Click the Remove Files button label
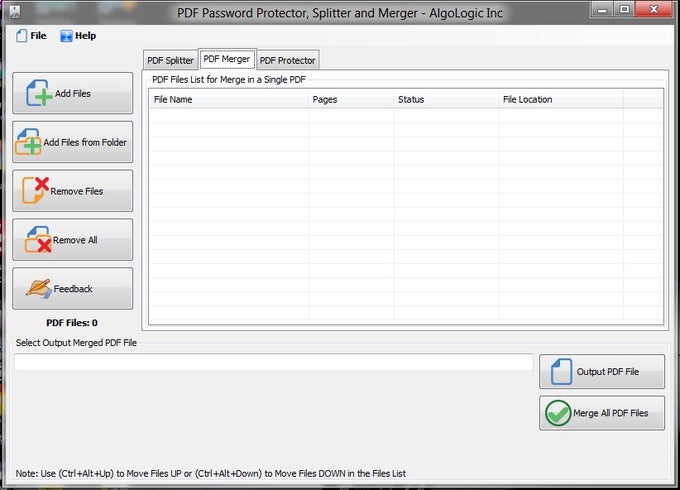Screen dimensions: 680x490 coord(77,191)
